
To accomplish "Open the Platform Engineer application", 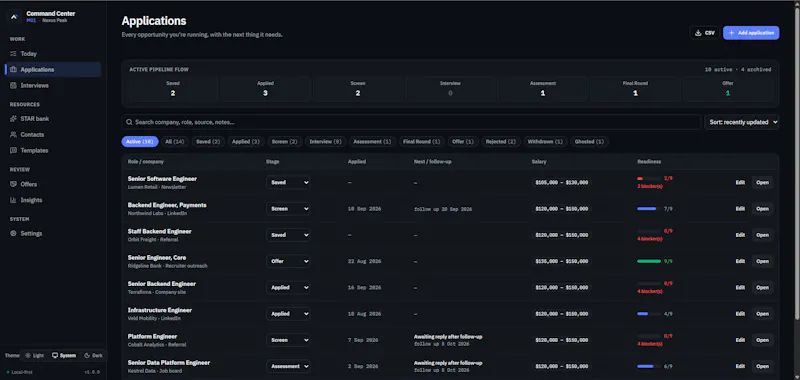I will click(762, 340).
